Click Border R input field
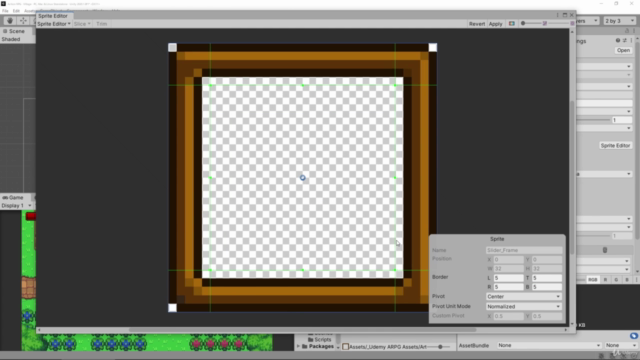 508,287
